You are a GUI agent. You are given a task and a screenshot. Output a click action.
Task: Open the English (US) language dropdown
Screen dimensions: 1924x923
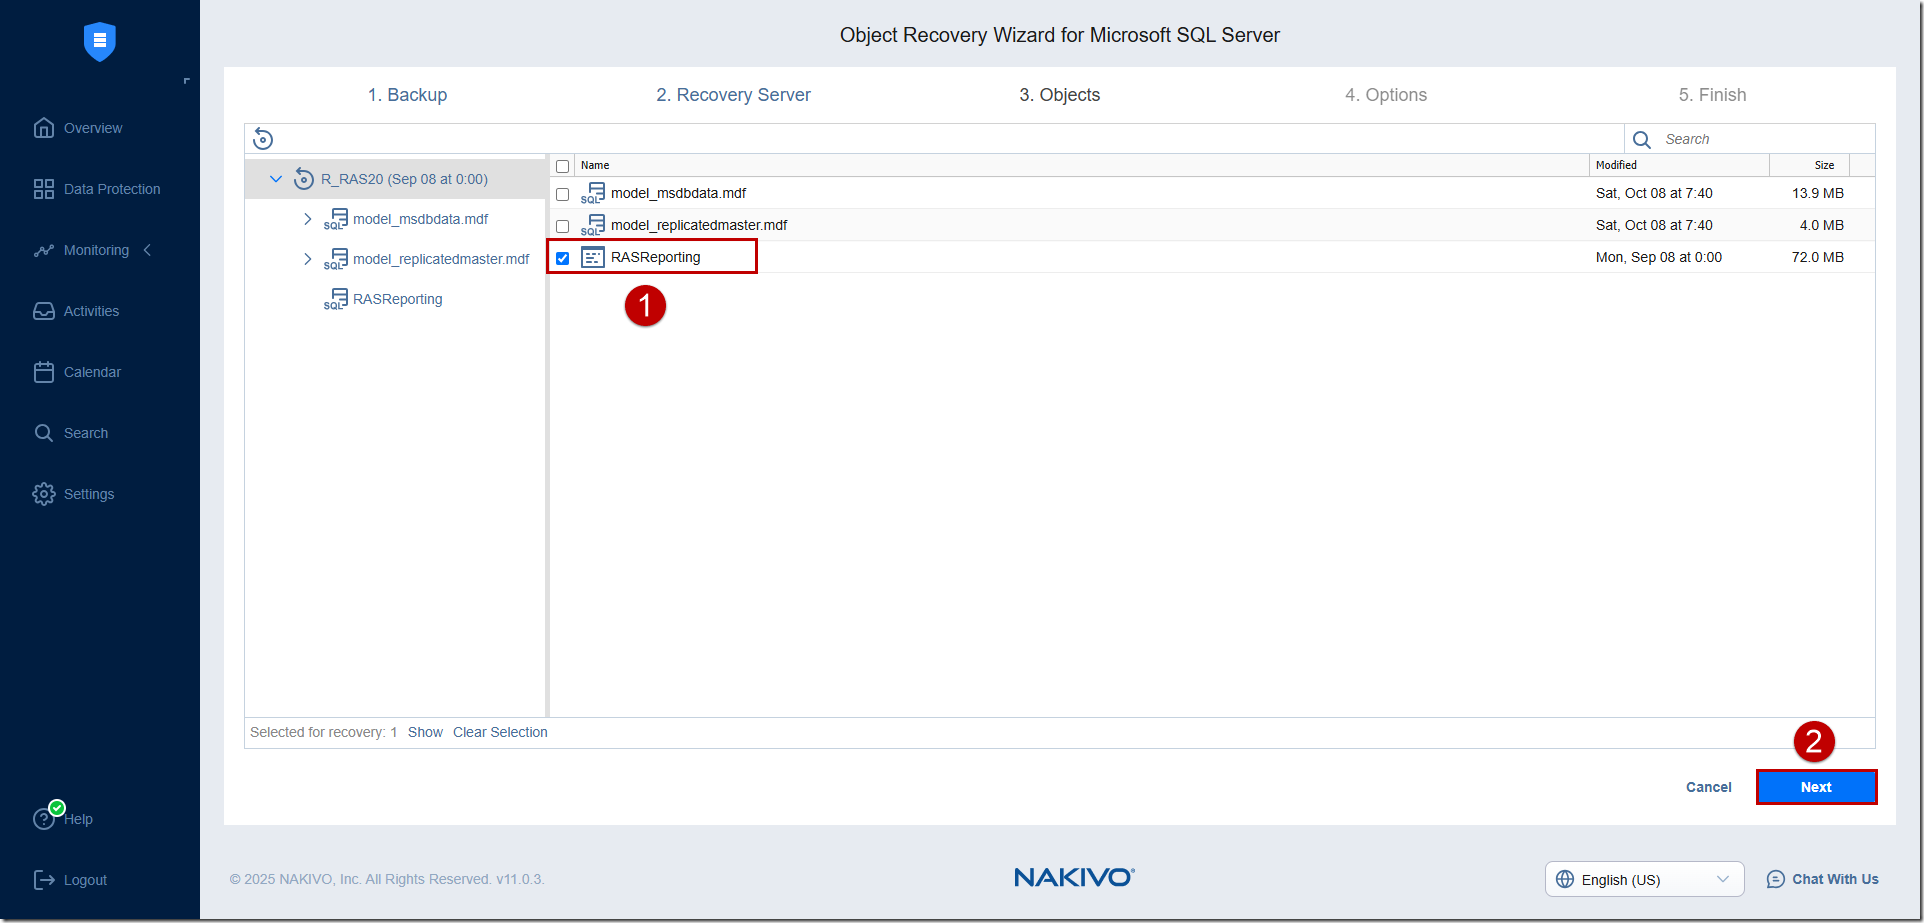click(x=1645, y=879)
